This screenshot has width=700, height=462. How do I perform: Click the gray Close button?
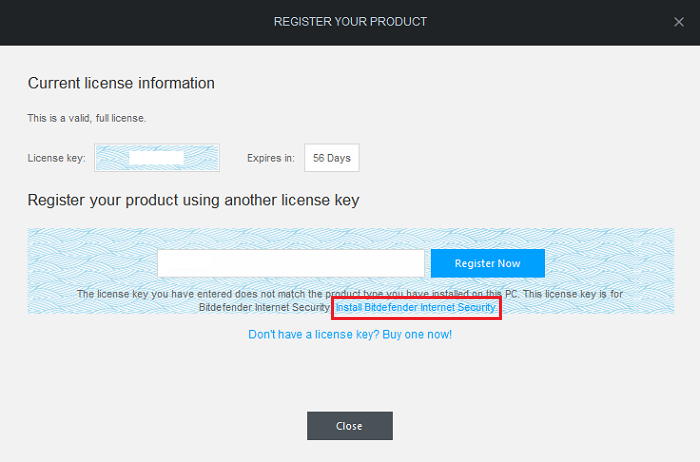[x=349, y=426]
